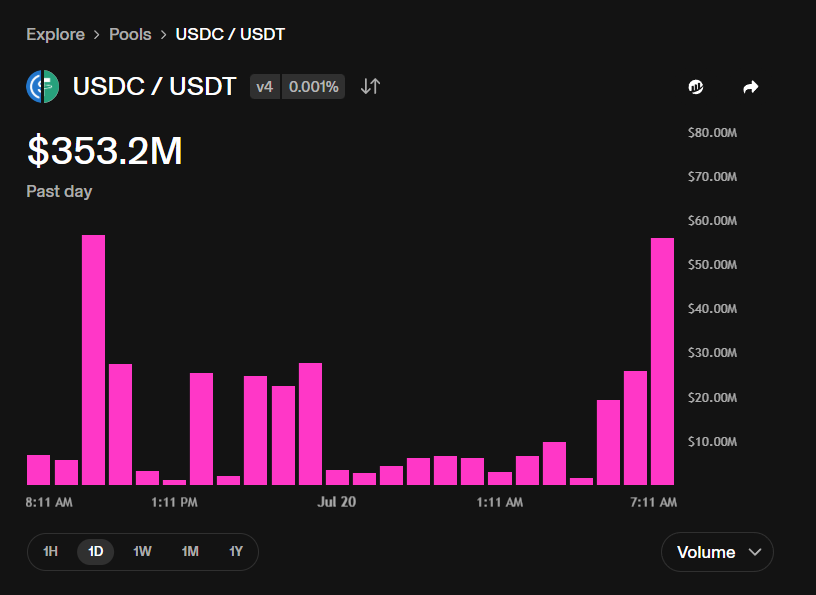Viewport: 816px width, 595px height.
Task: Click the 0.001% fee tier badge
Action: (x=313, y=86)
